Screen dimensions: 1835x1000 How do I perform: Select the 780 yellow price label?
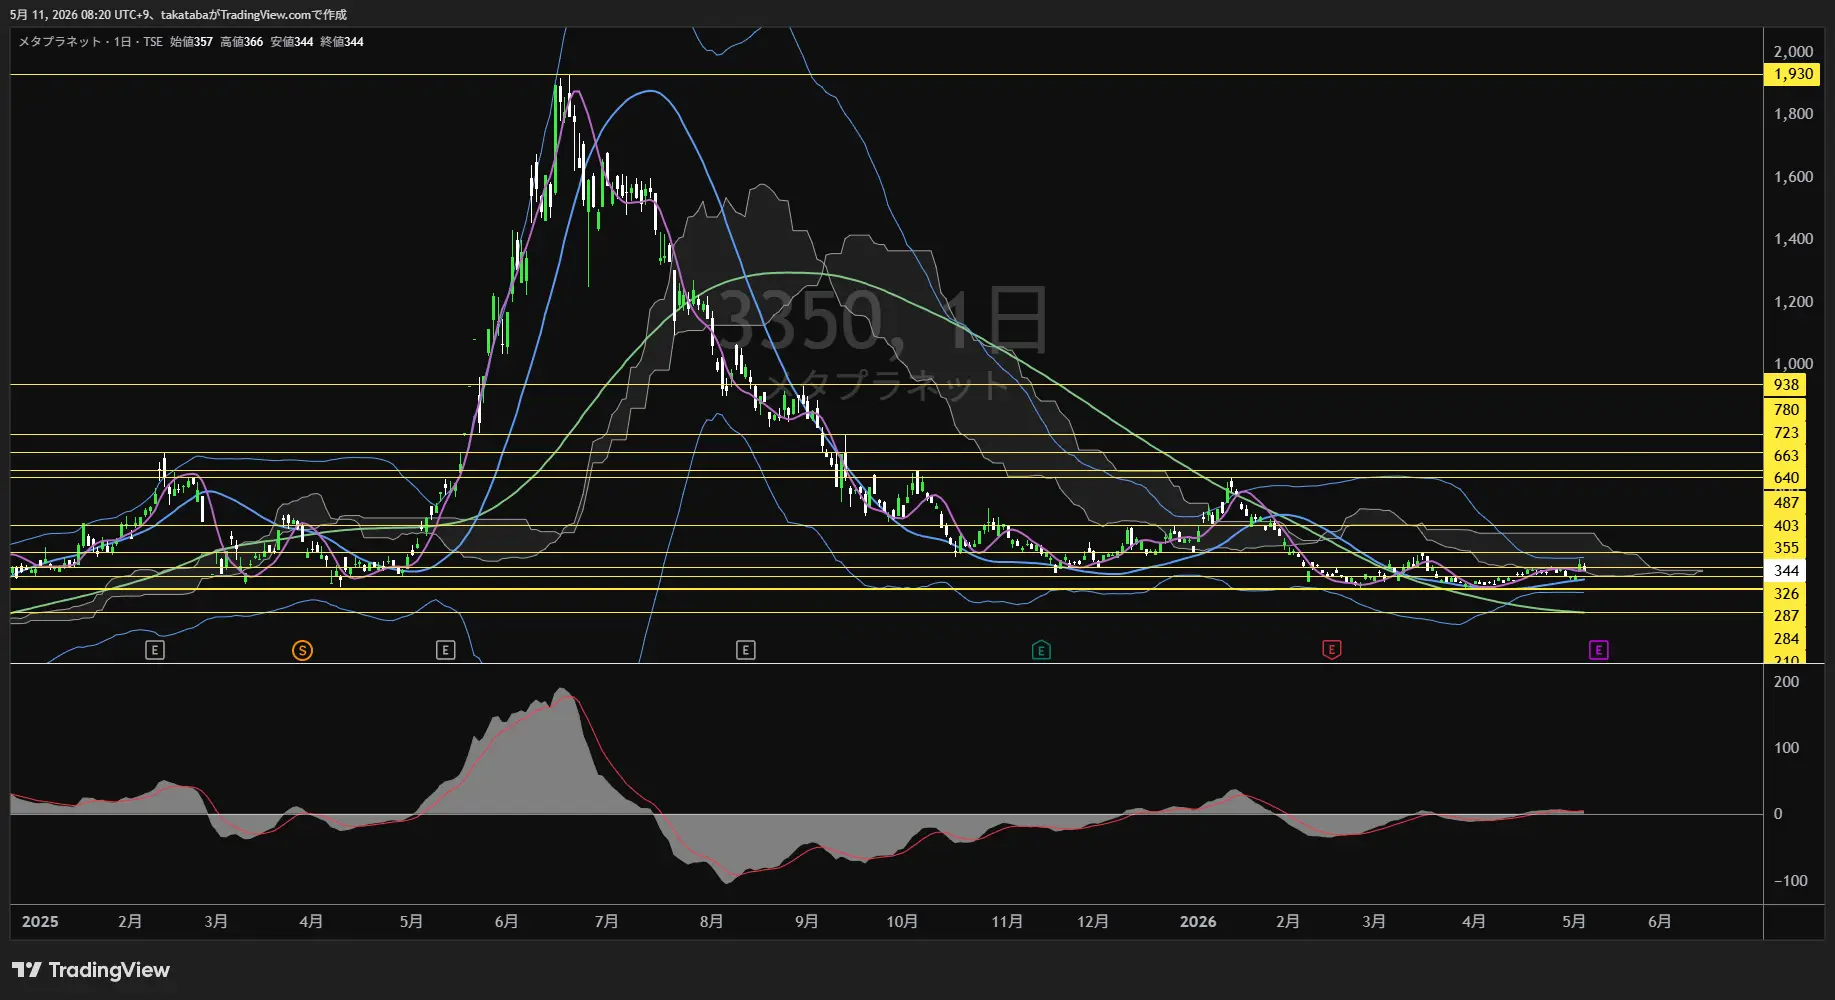(1786, 410)
